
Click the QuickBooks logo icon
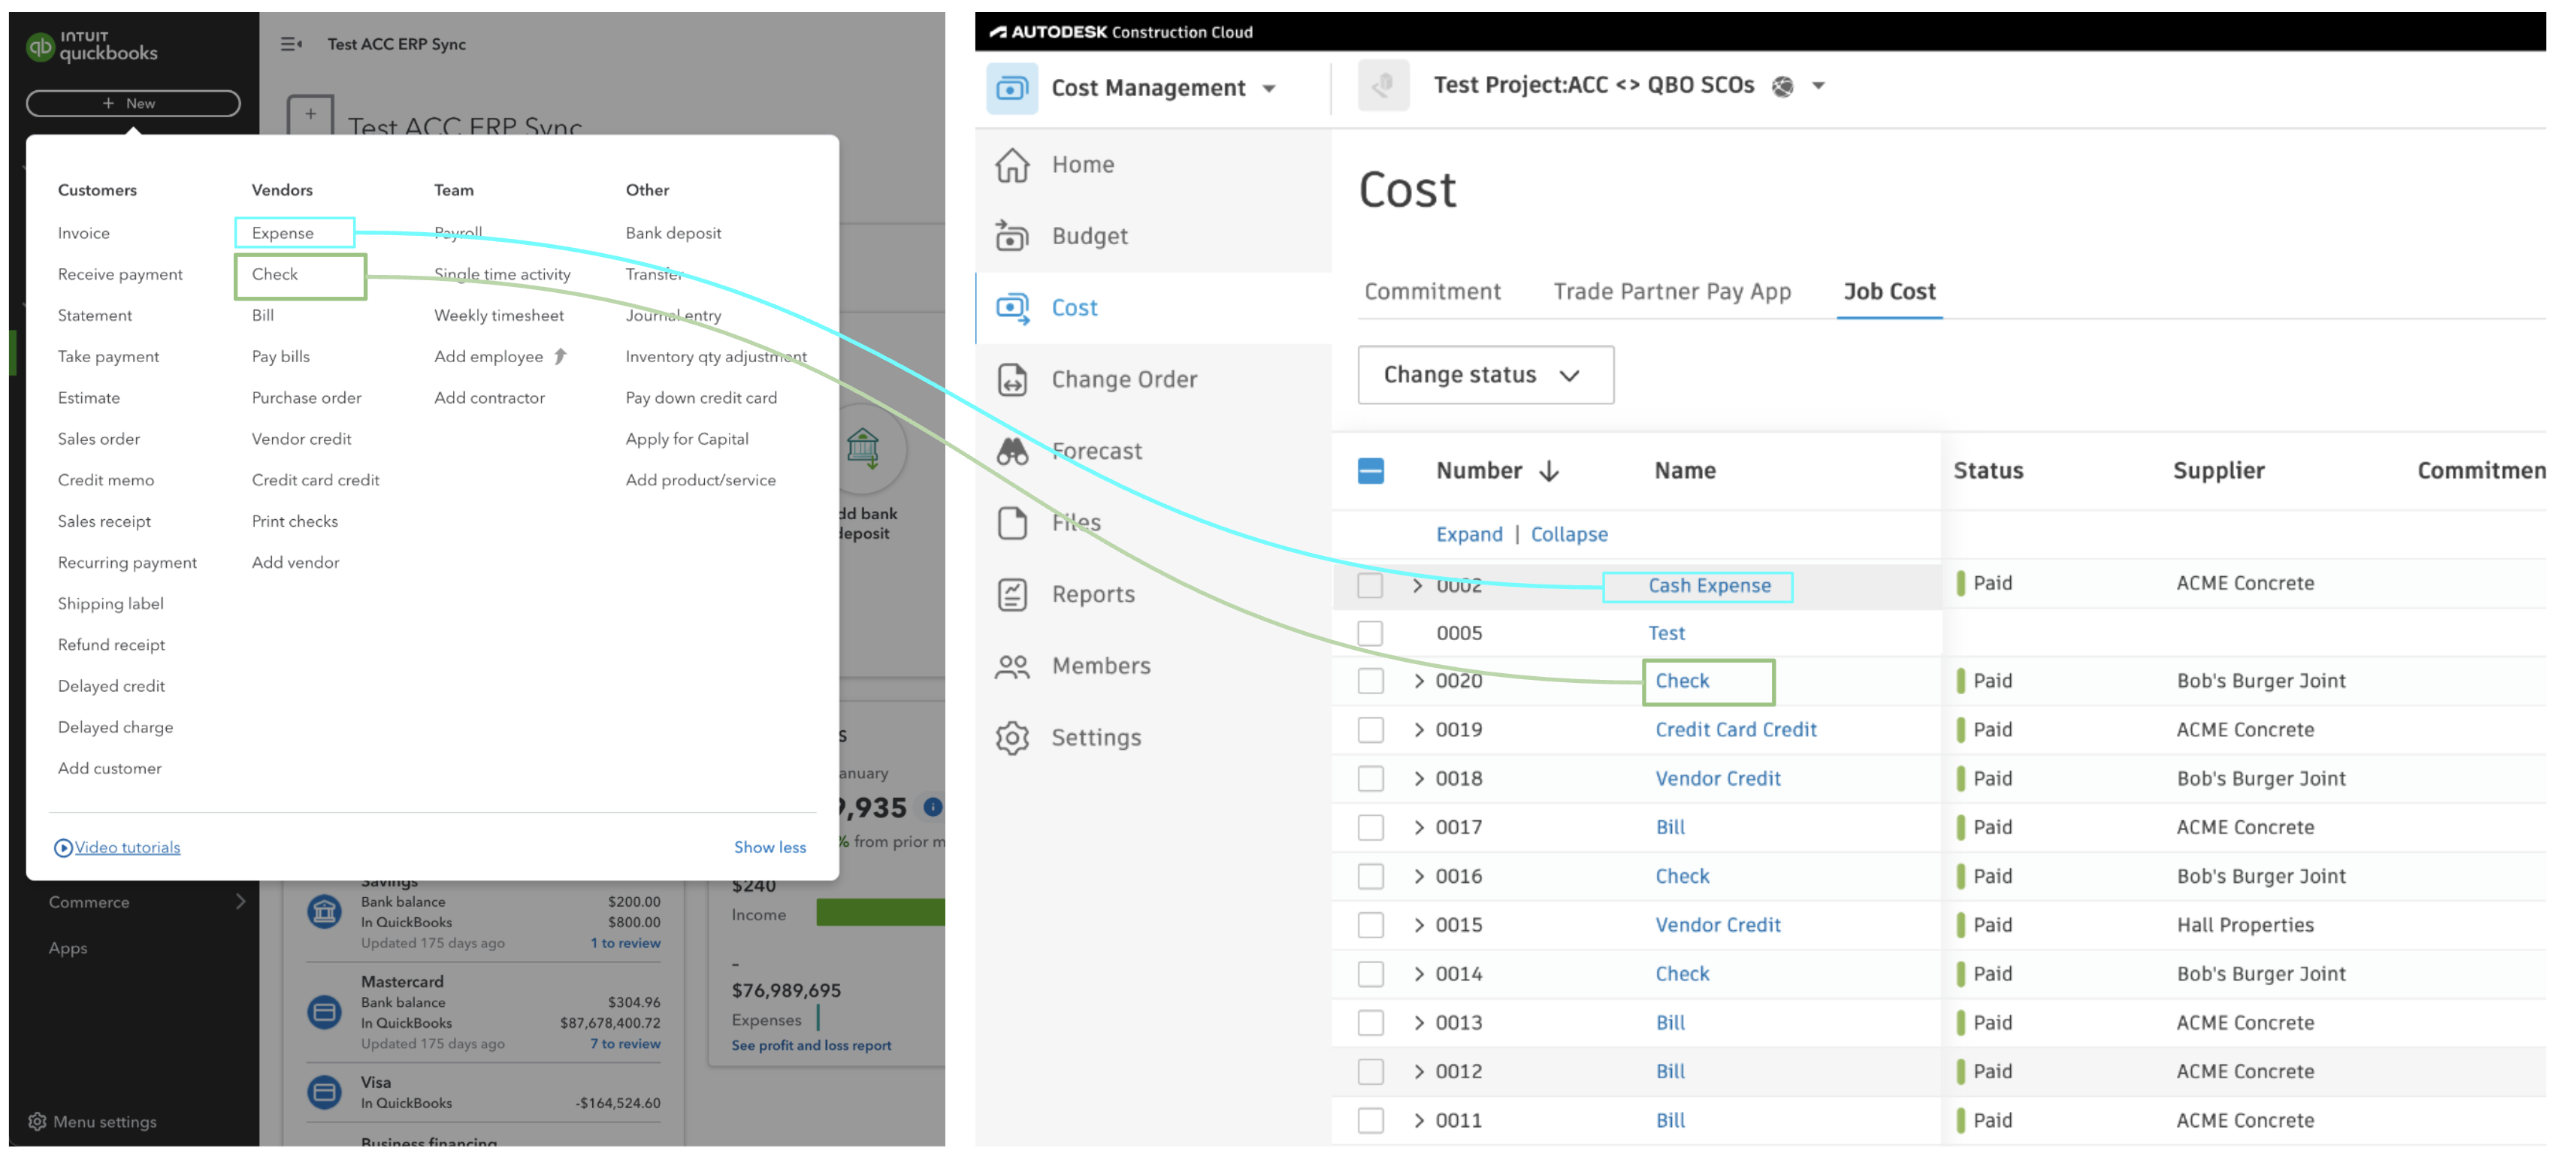pyautogui.click(x=40, y=46)
